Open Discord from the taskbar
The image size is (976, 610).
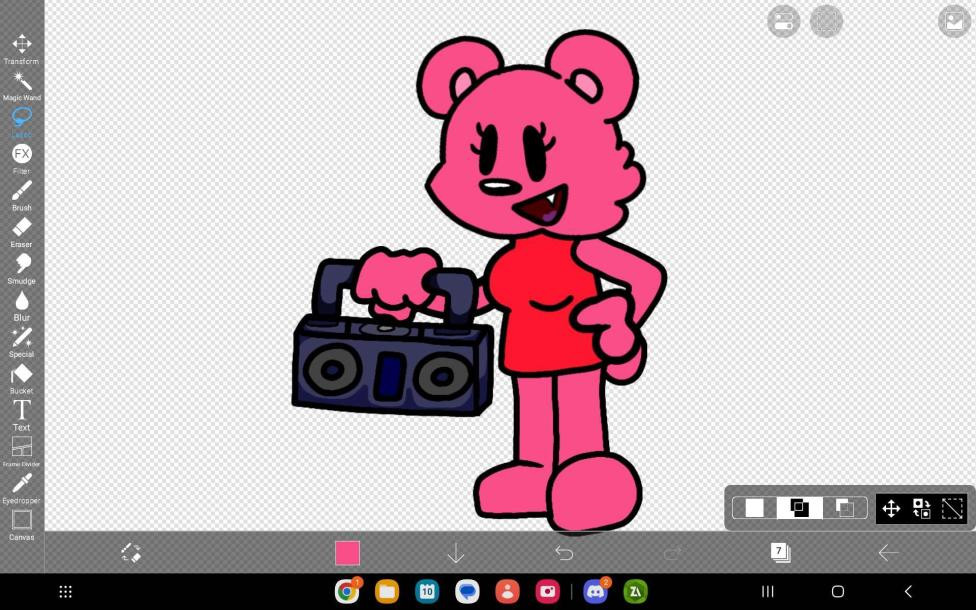point(595,592)
